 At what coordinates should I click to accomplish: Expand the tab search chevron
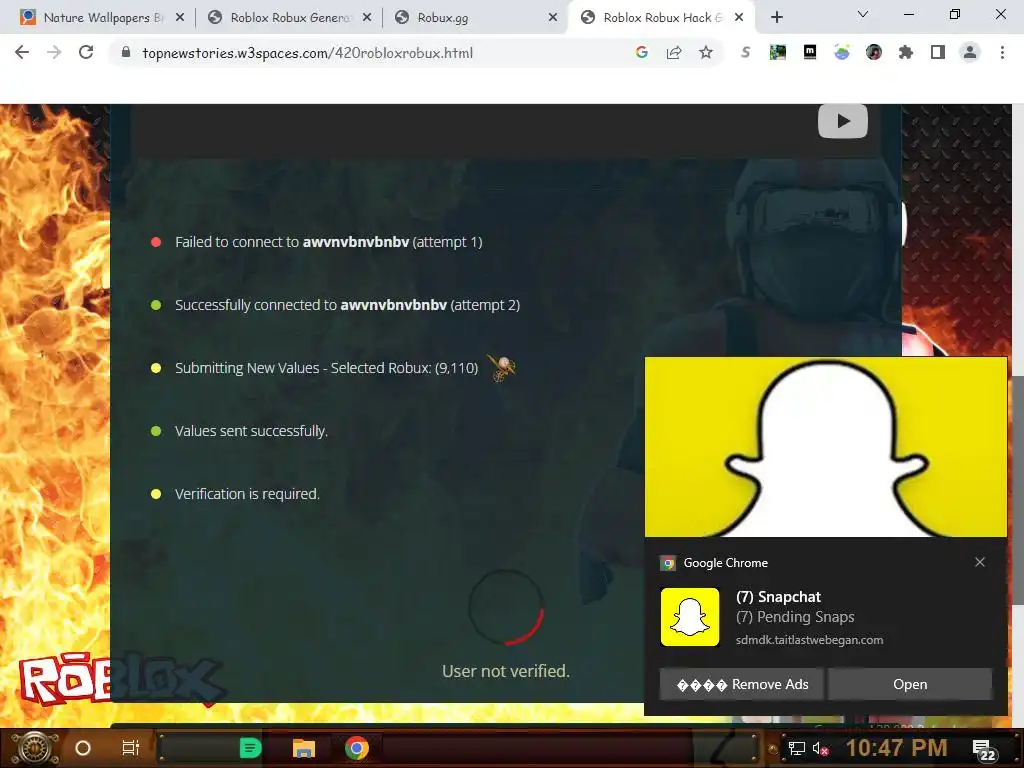tap(863, 14)
